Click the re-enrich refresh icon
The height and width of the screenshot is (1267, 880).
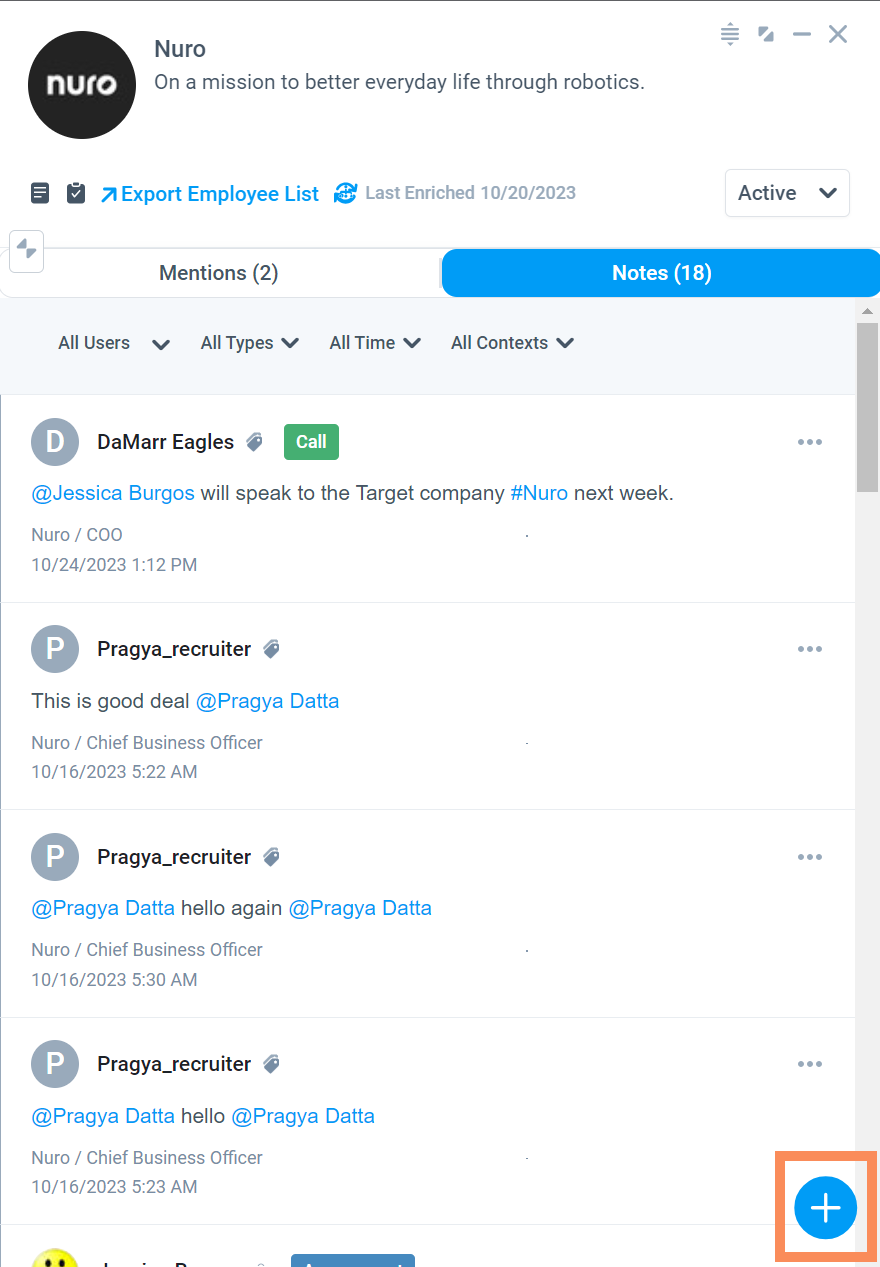[345, 193]
